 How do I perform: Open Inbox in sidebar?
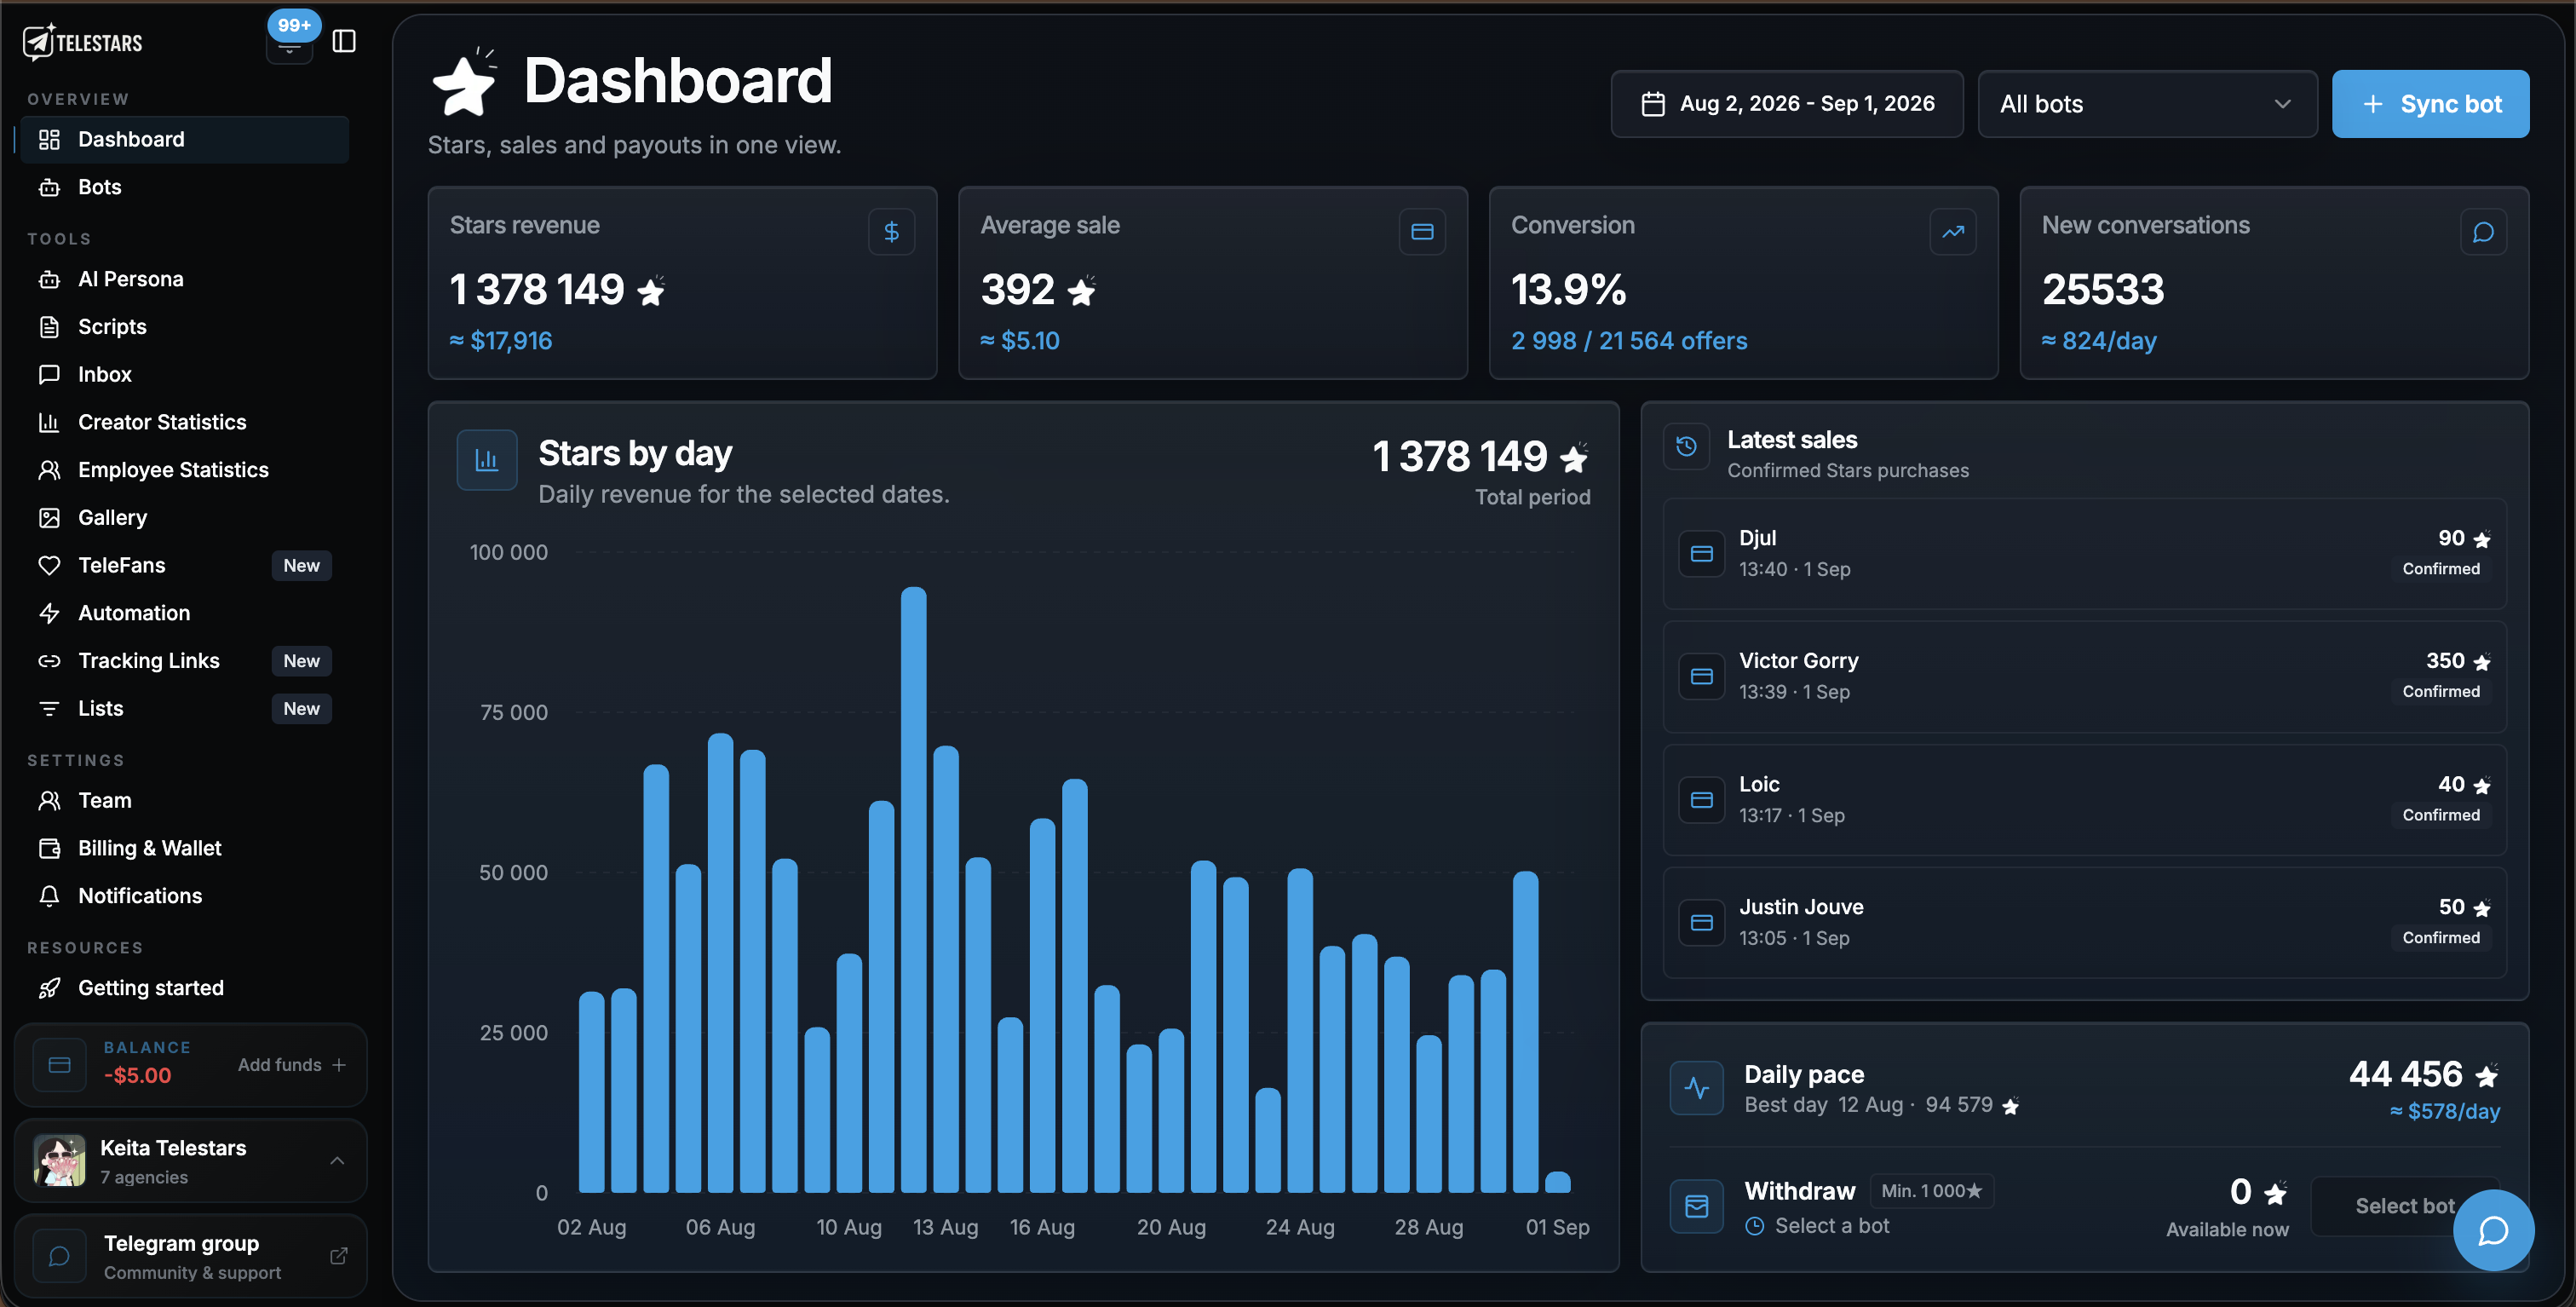(x=183, y=374)
